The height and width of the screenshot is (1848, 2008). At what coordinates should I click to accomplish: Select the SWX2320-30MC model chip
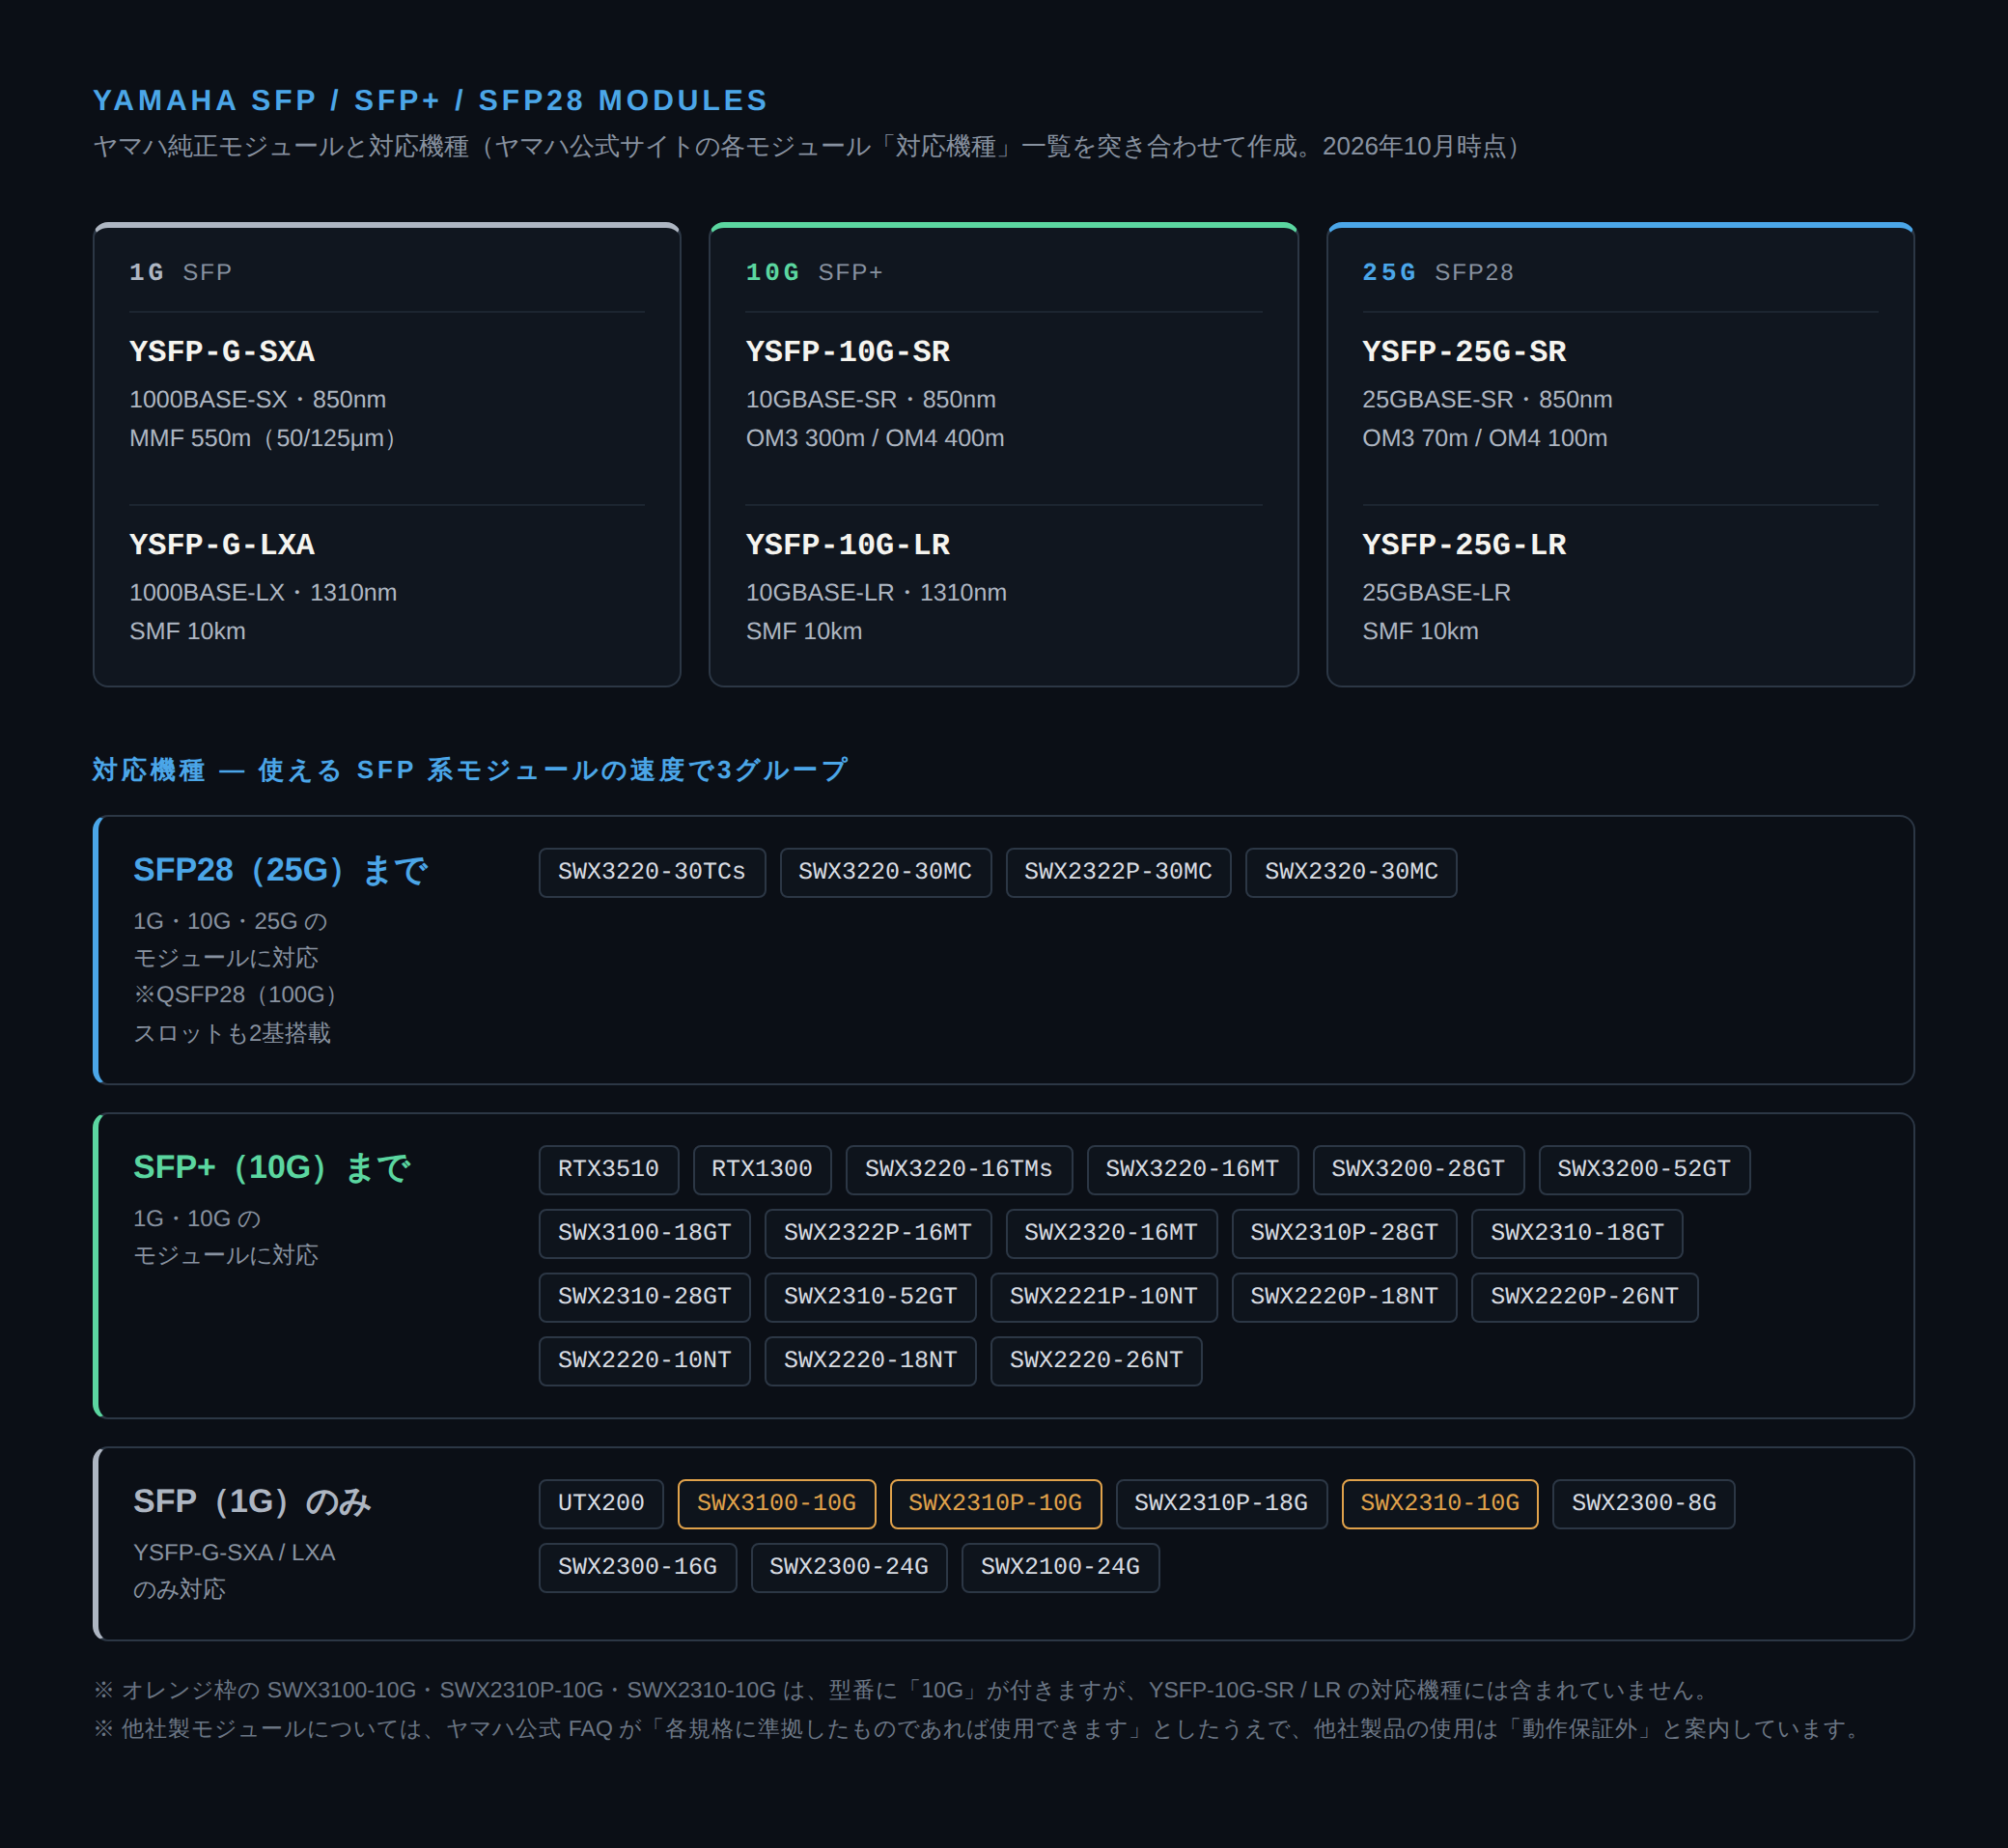(x=1351, y=872)
